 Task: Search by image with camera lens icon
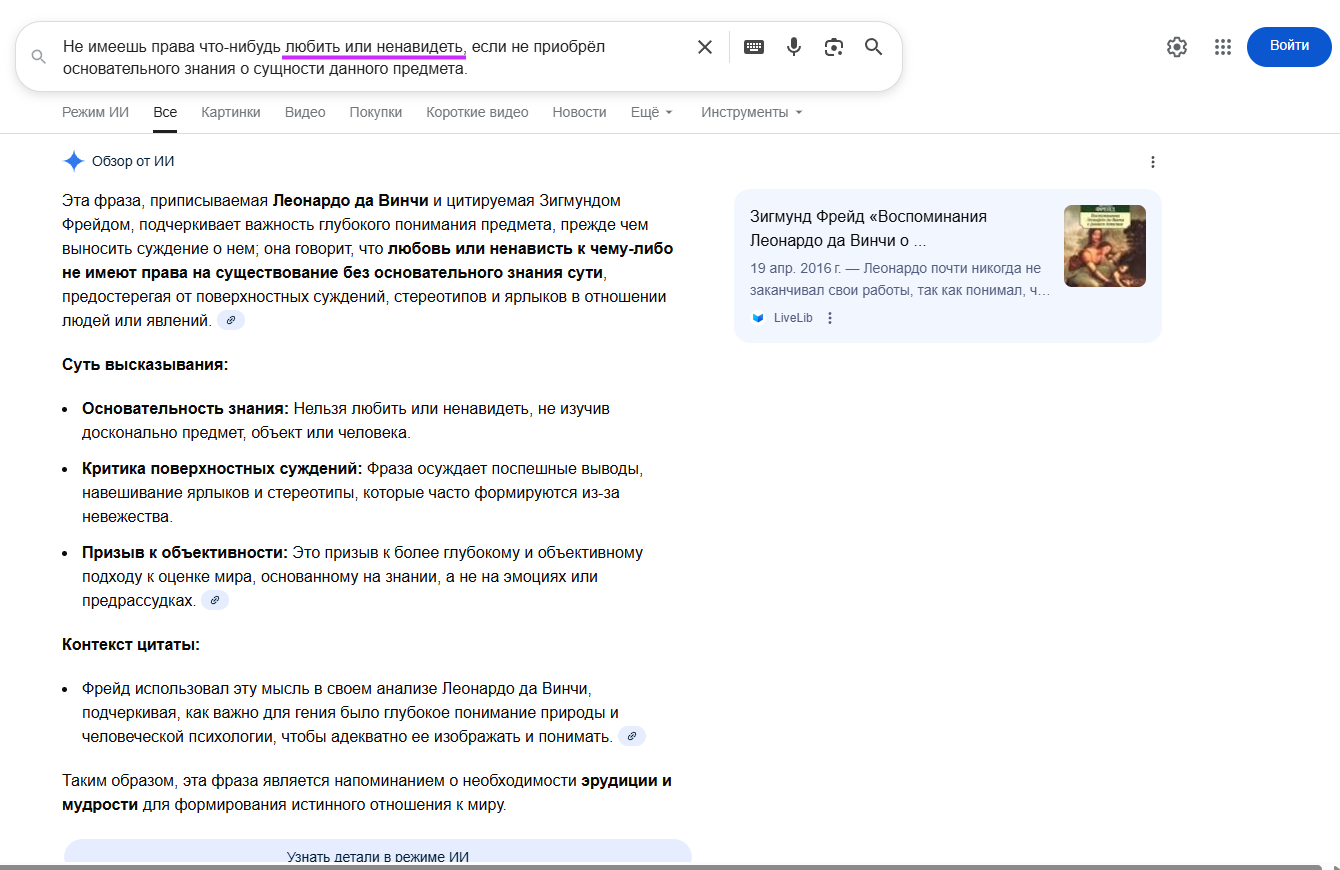[834, 47]
